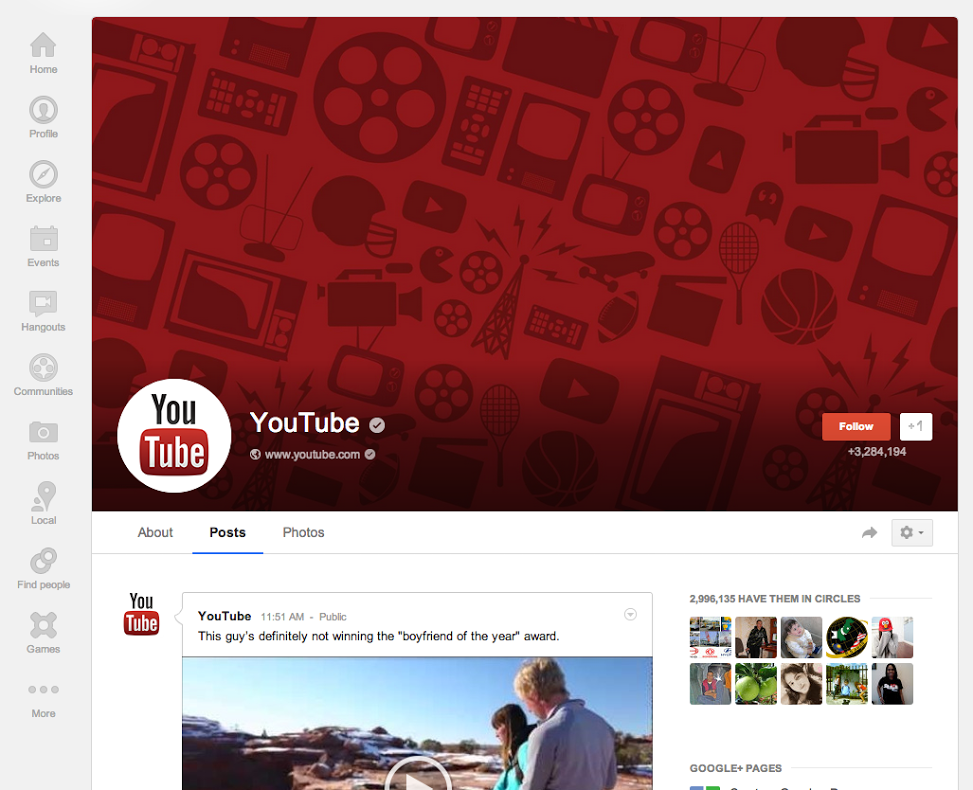Click the post text about boyfriend award
This screenshot has width=973, height=790.
point(379,636)
